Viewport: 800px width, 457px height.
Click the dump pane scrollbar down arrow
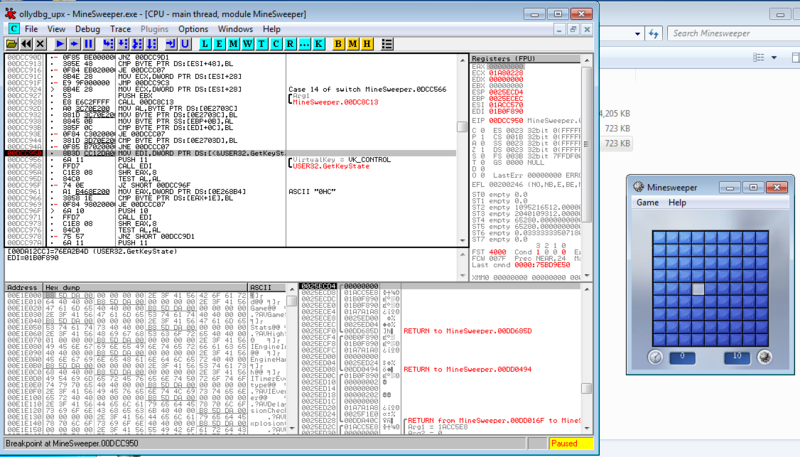click(x=292, y=428)
